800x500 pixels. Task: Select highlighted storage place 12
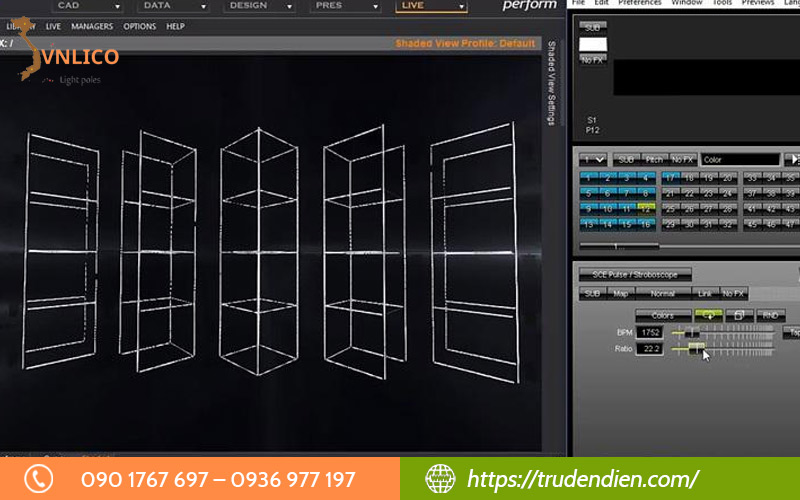pos(646,209)
